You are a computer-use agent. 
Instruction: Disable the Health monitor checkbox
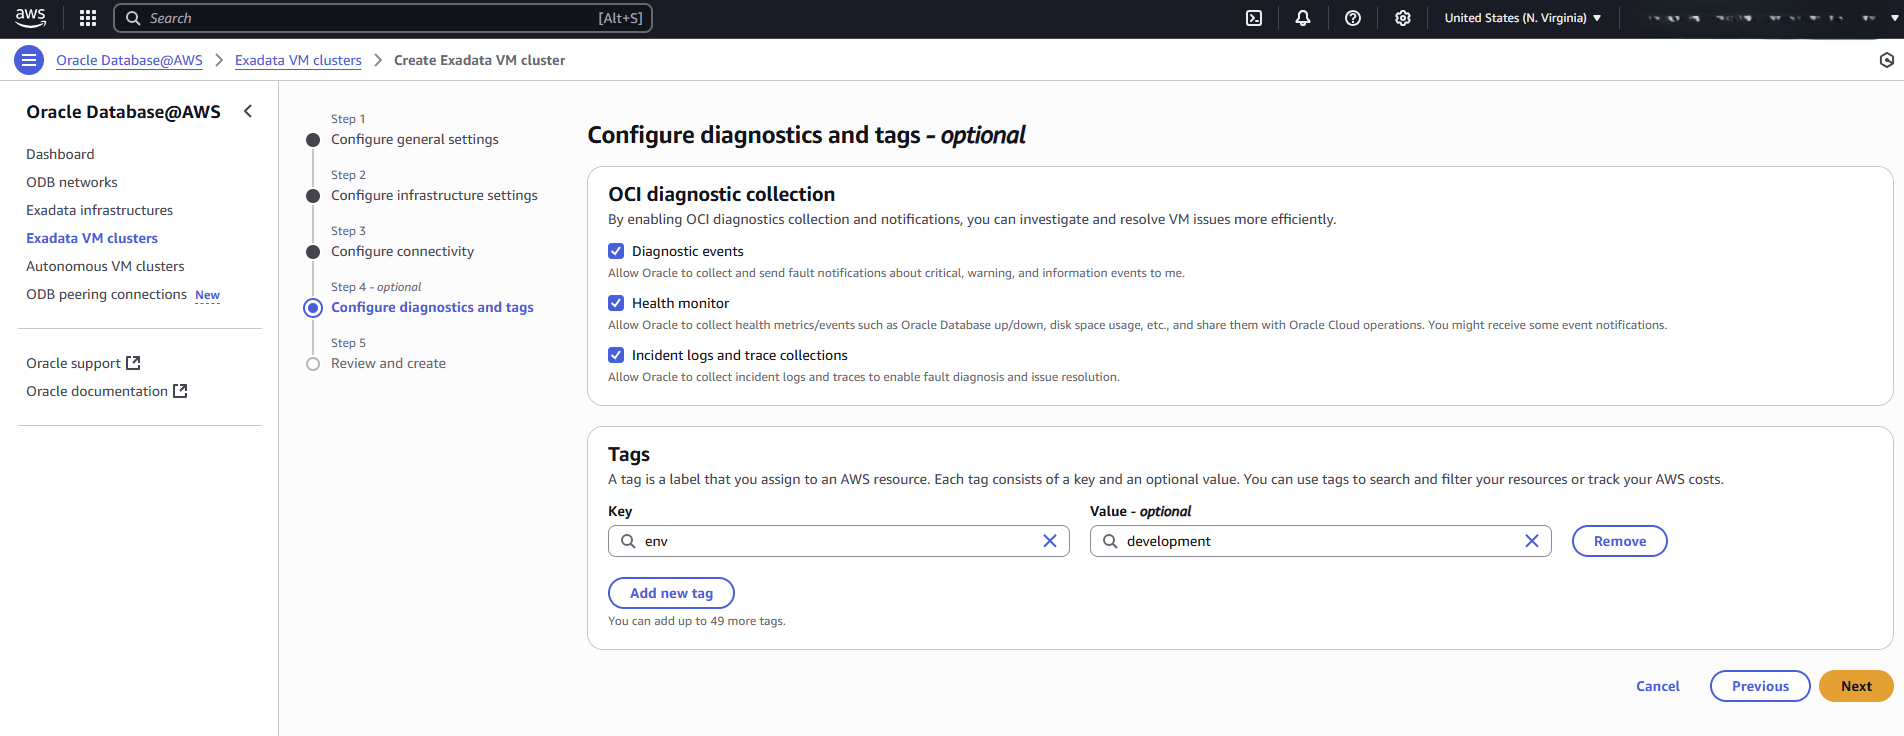click(616, 303)
